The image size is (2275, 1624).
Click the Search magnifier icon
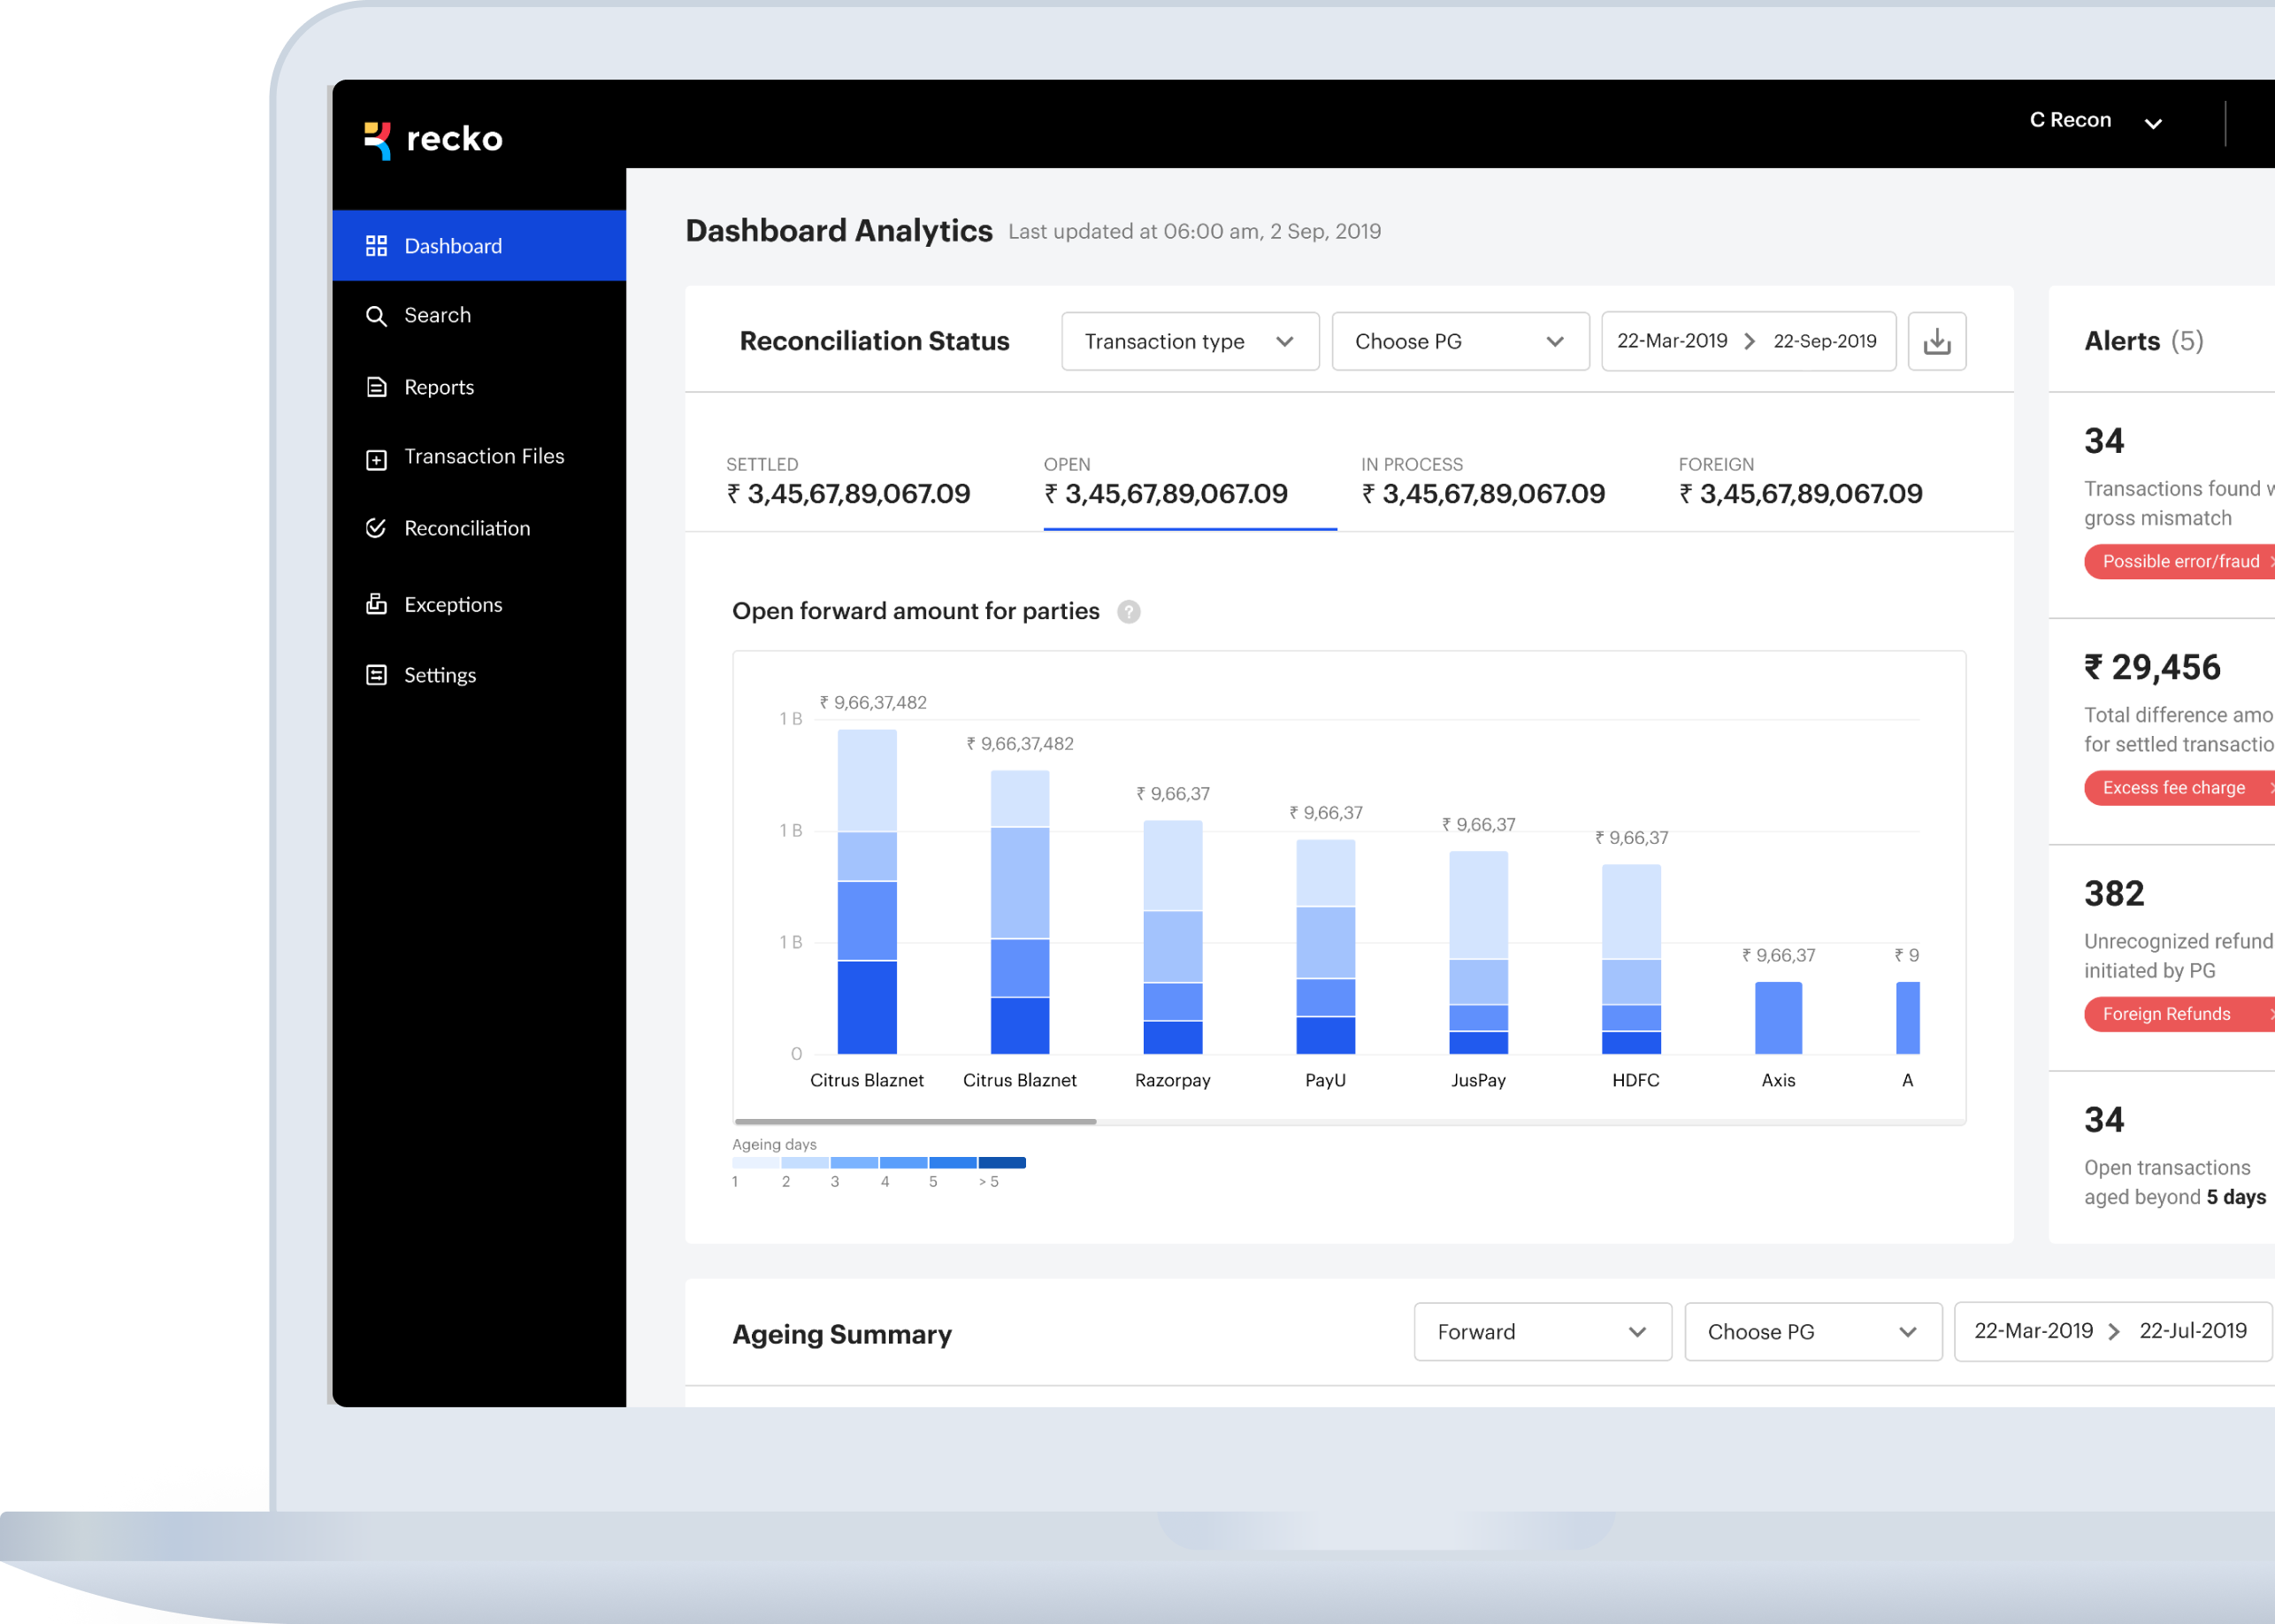(x=376, y=316)
